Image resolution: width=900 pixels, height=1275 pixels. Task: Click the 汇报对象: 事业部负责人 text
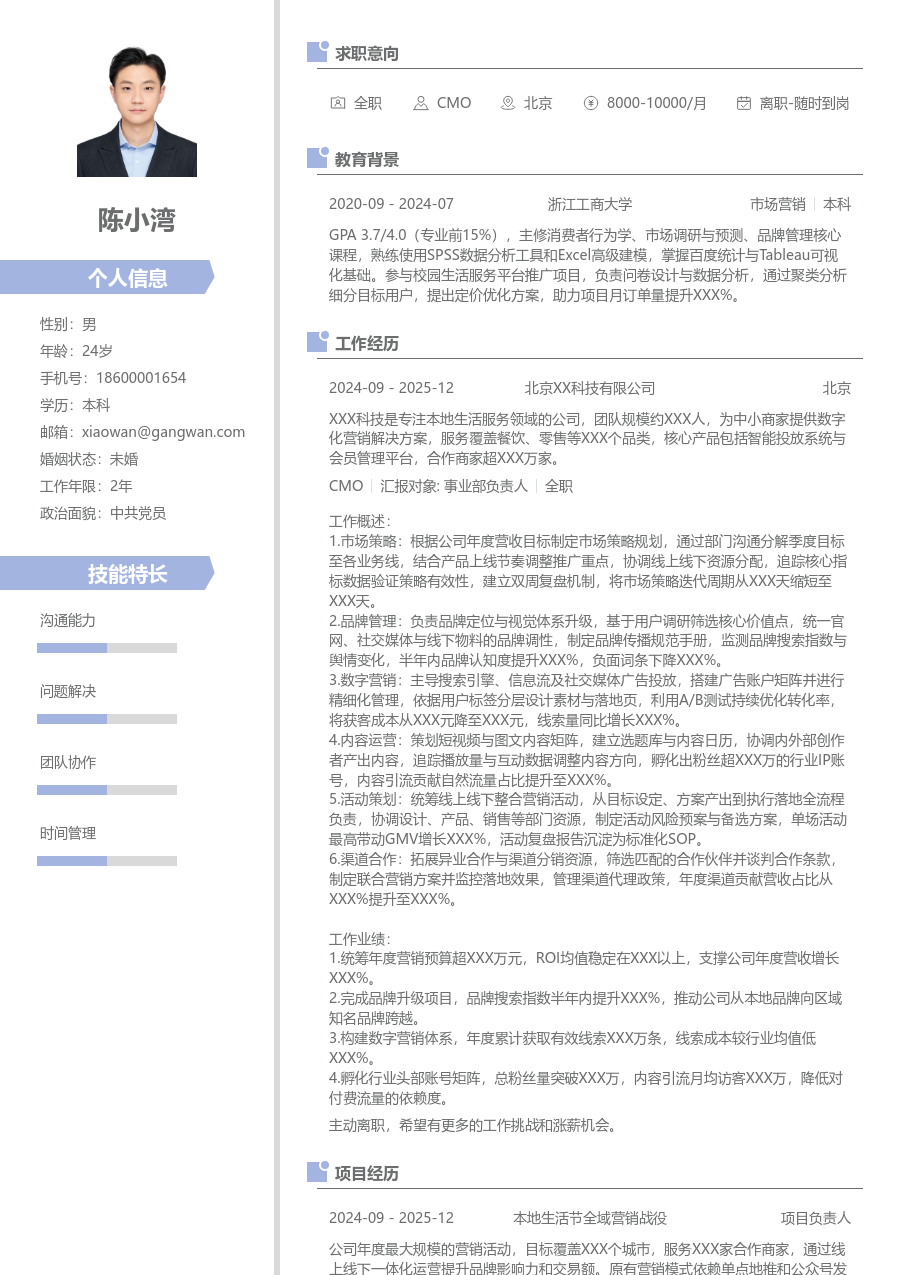click(x=454, y=486)
